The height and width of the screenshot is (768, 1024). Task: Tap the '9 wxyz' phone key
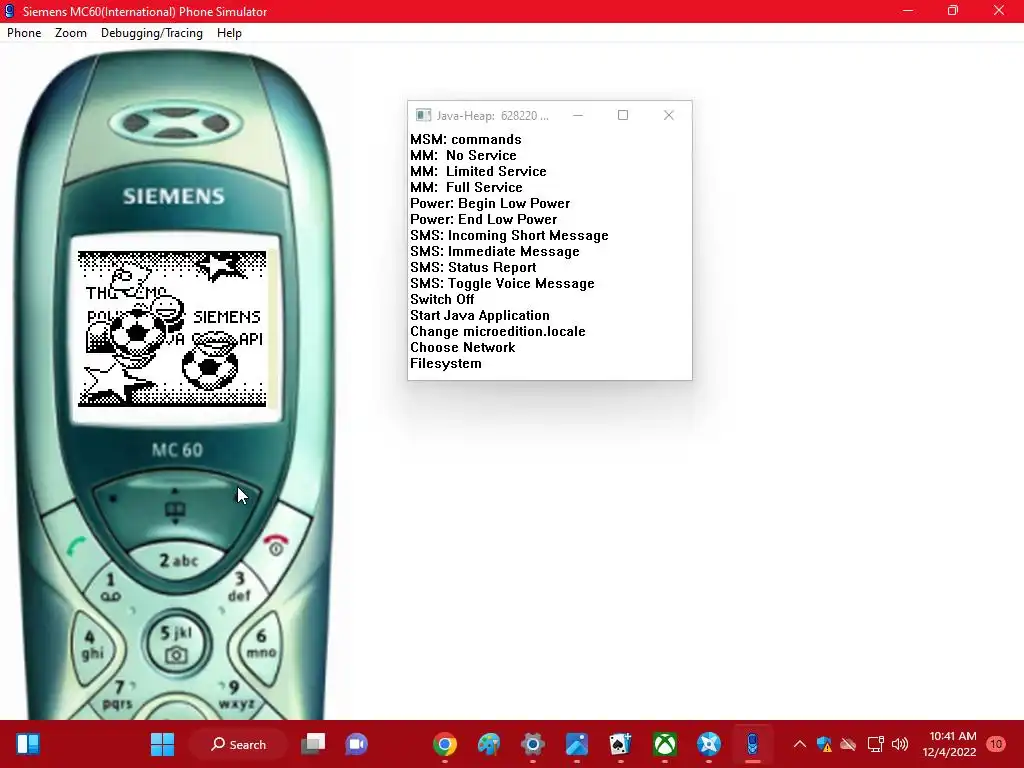tap(235, 696)
